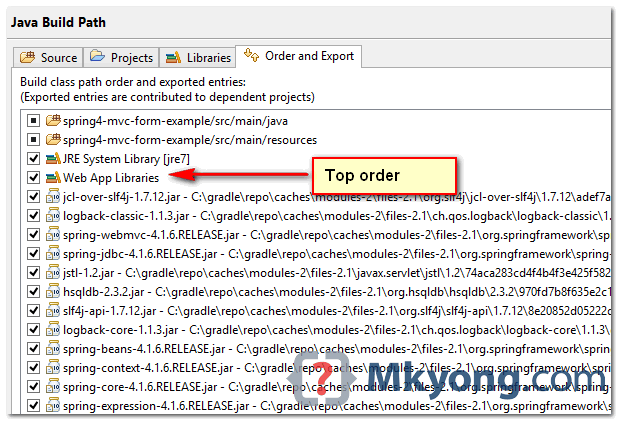Click jar icon of logback-classic-1.1.3.jar
Image resolution: width=618 pixels, height=421 pixels.
53,215
